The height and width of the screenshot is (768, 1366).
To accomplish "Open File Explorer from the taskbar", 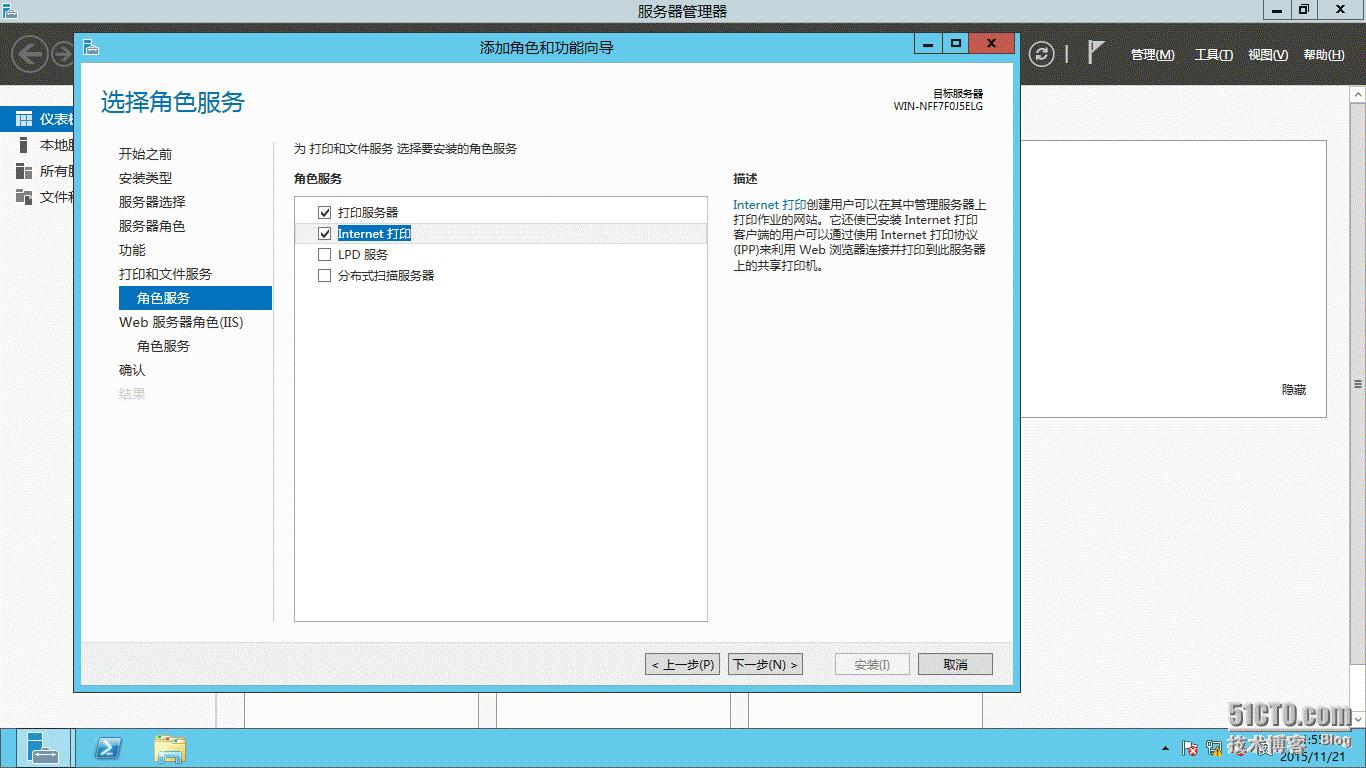I will [170, 748].
